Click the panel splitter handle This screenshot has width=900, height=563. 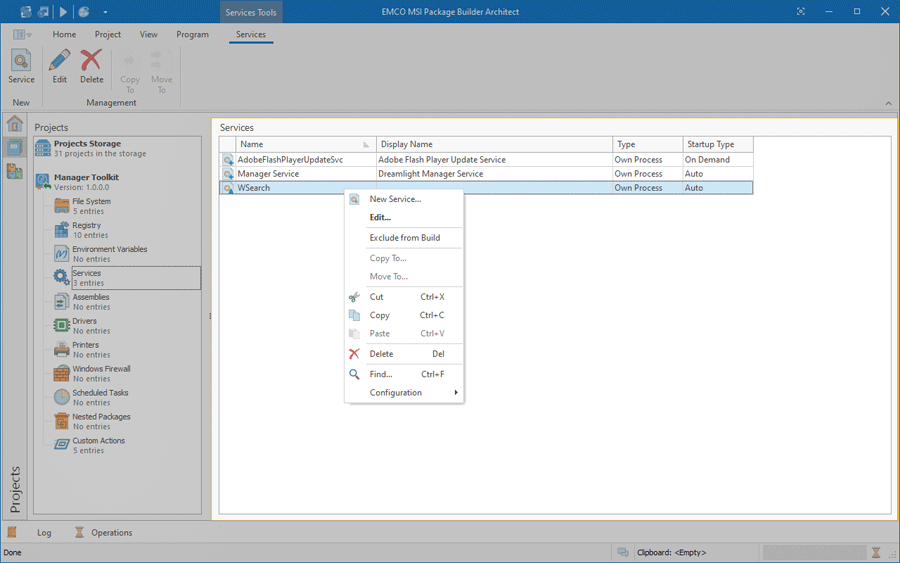coord(210,316)
